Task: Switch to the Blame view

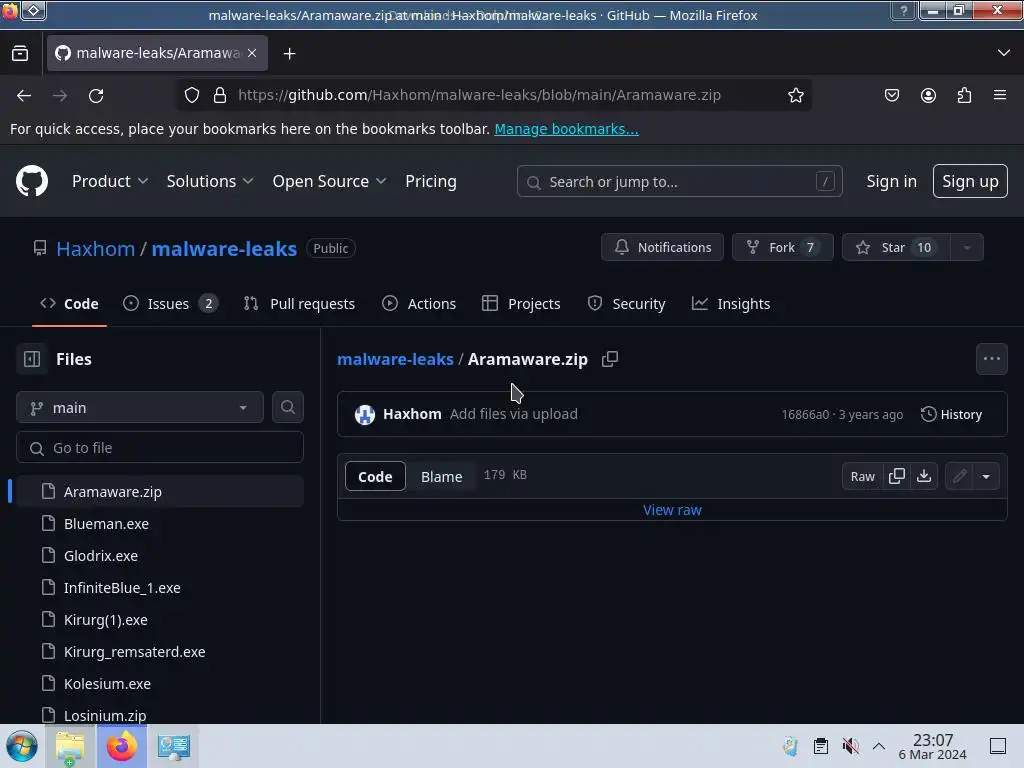Action: tap(441, 476)
